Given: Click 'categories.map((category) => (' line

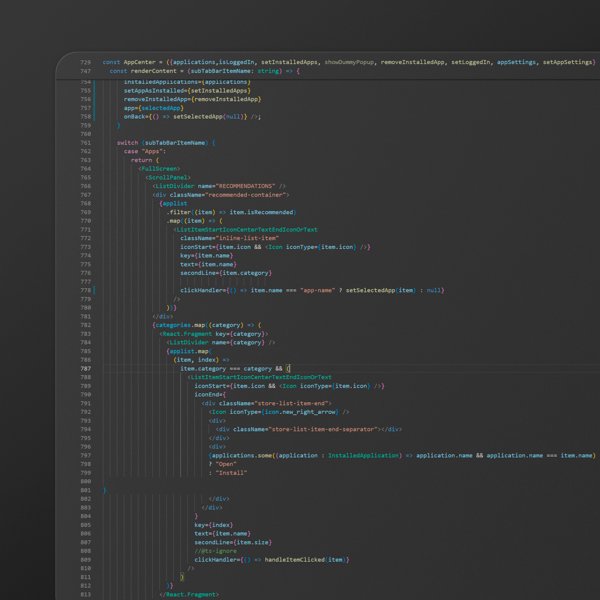Looking at the screenshot, I should coord(207,325).
